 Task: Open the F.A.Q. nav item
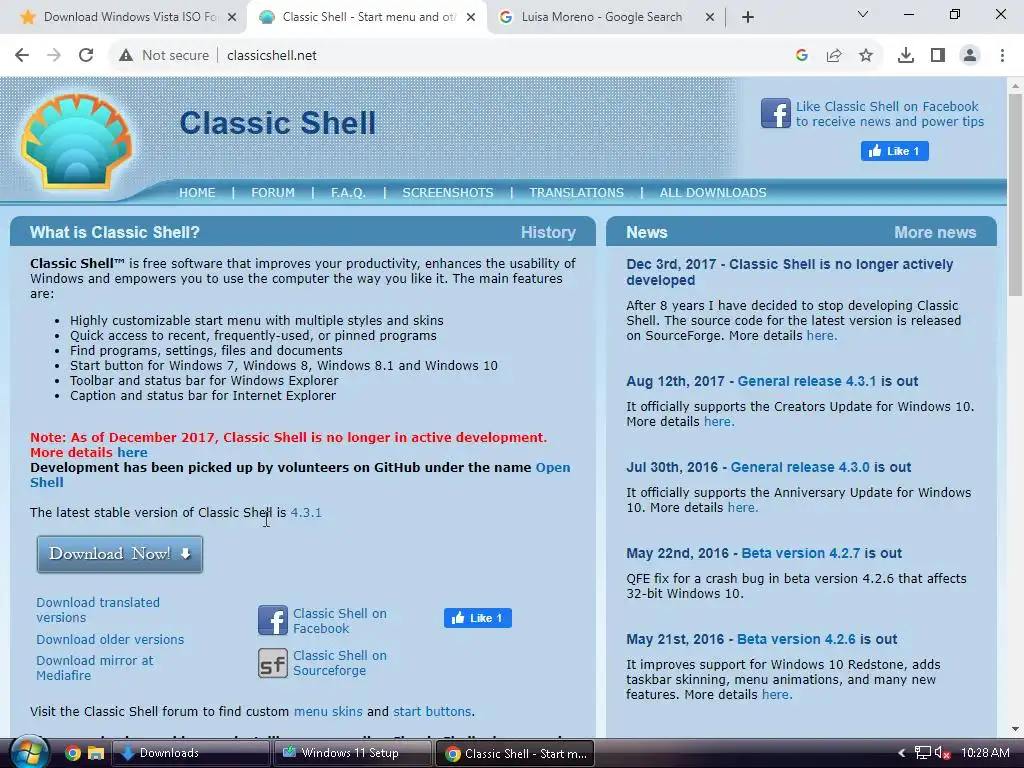pyautogui.click(x=348, y=193)
